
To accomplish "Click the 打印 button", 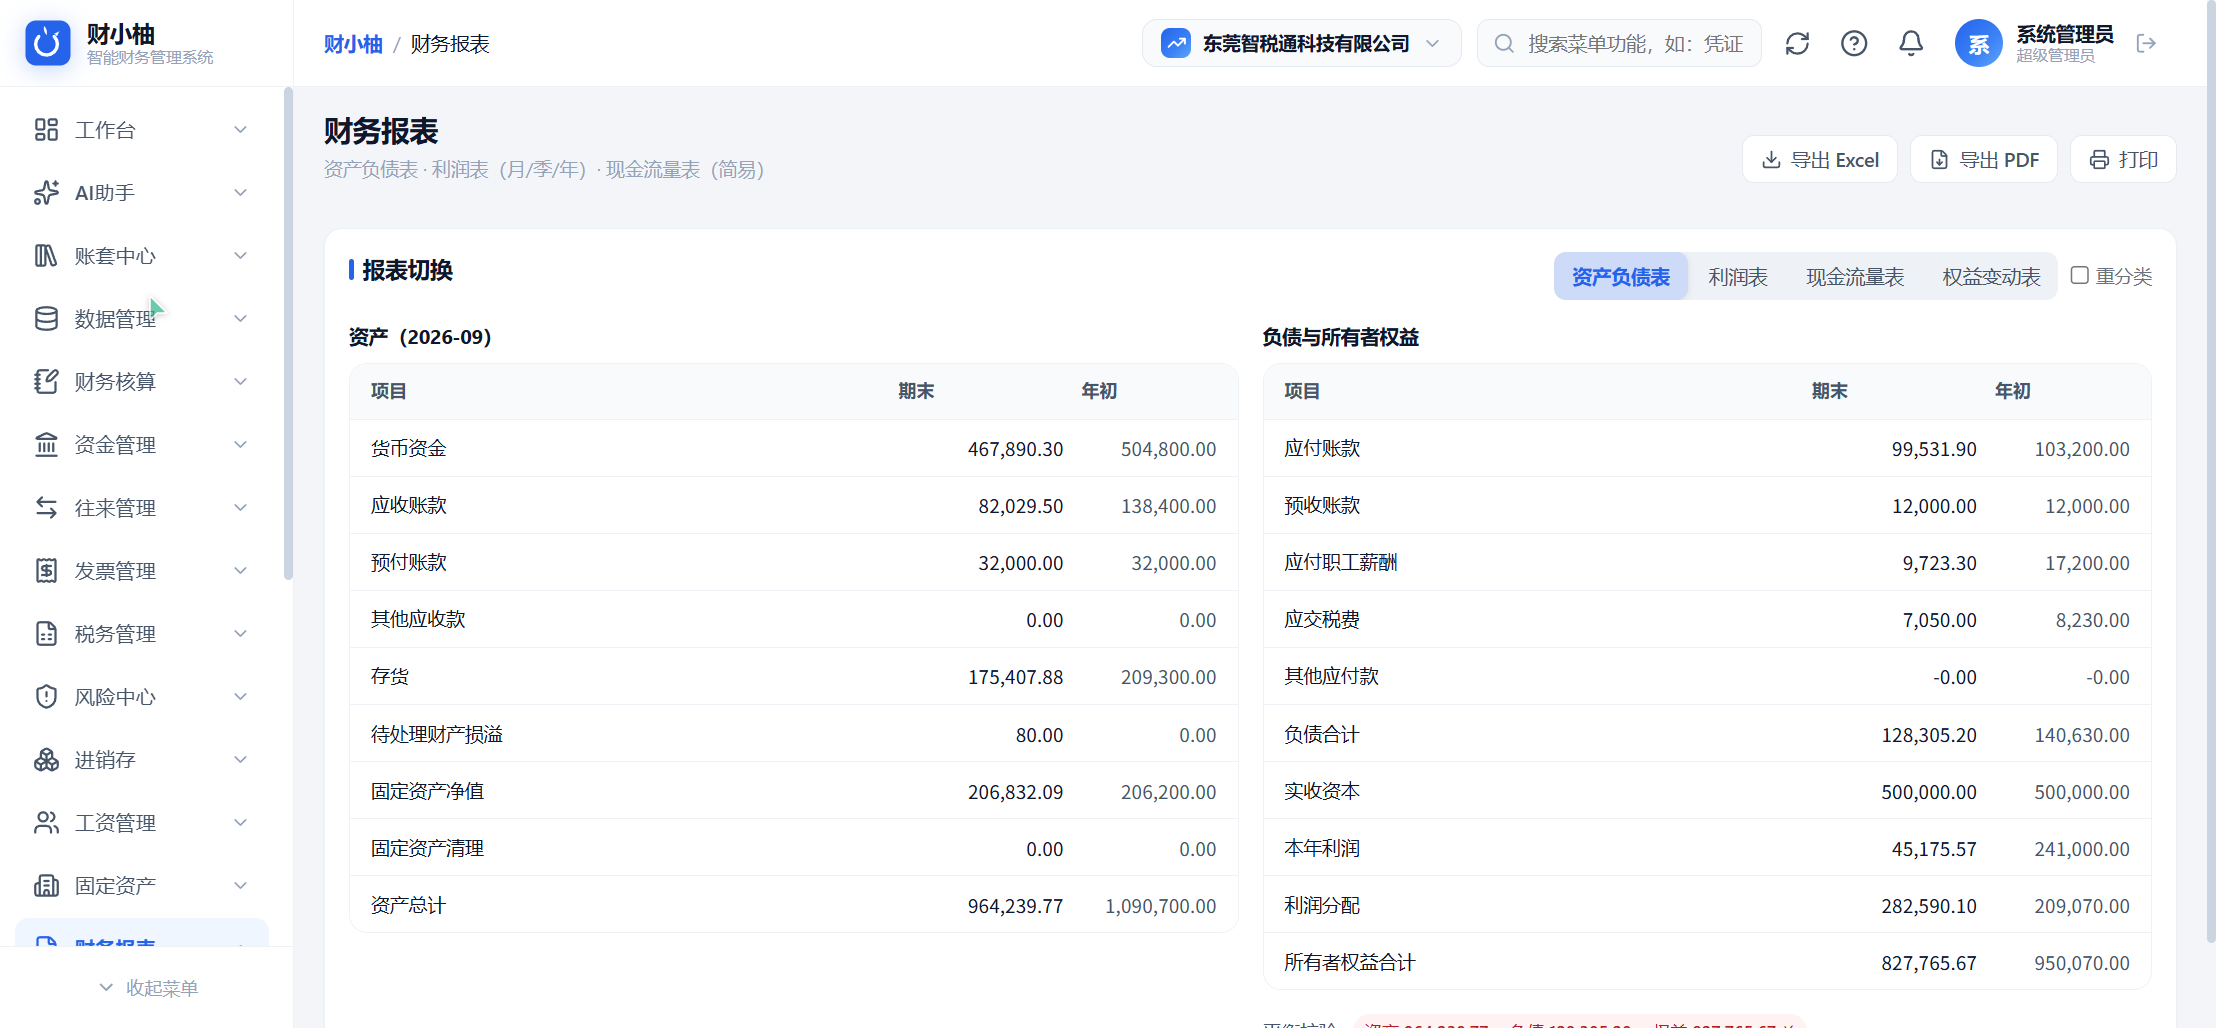I will [2123, 160].
